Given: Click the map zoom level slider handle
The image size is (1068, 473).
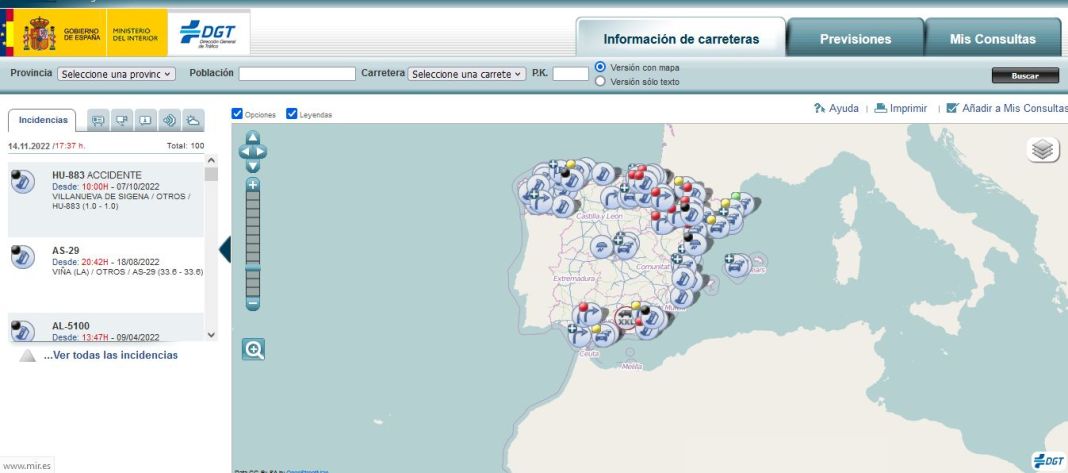Looking at the screenshot, I should tap(253, 267).
